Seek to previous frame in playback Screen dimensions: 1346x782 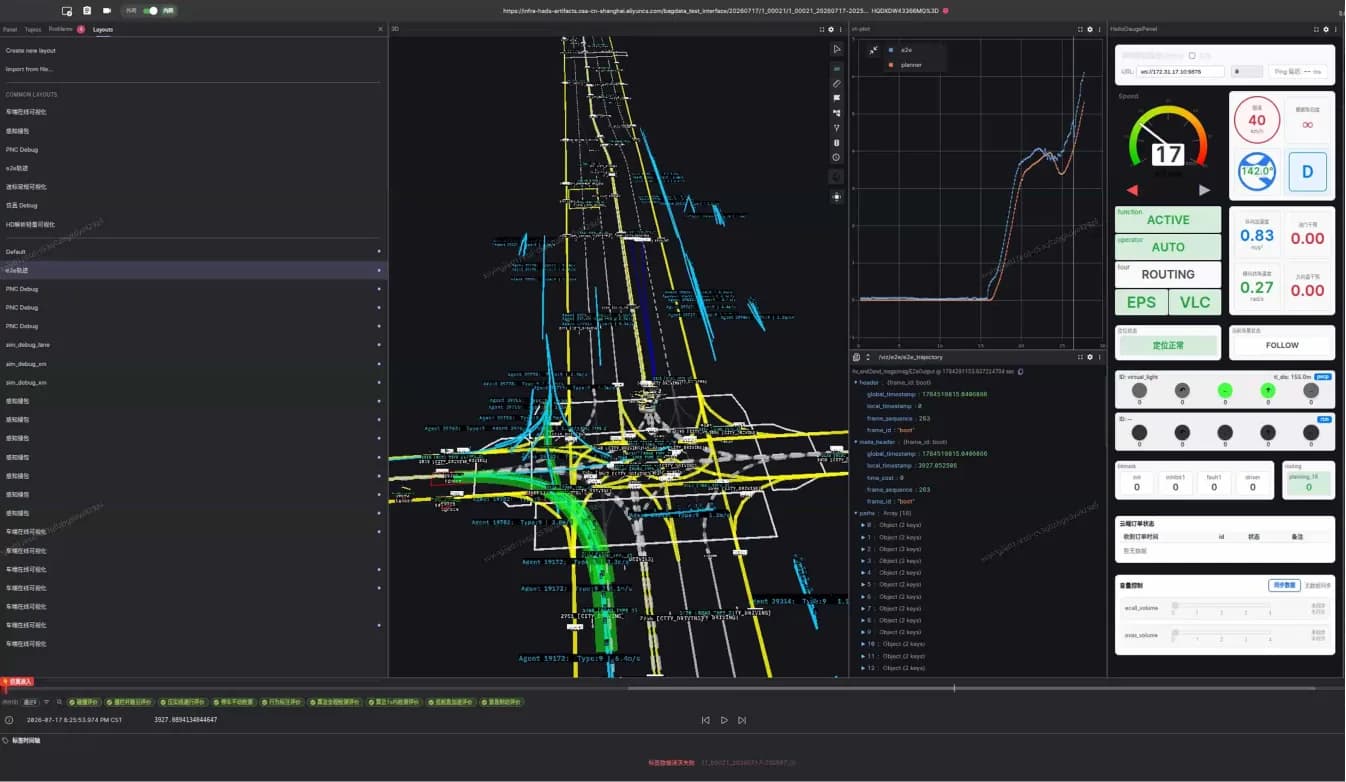click(x=706, y=720)
